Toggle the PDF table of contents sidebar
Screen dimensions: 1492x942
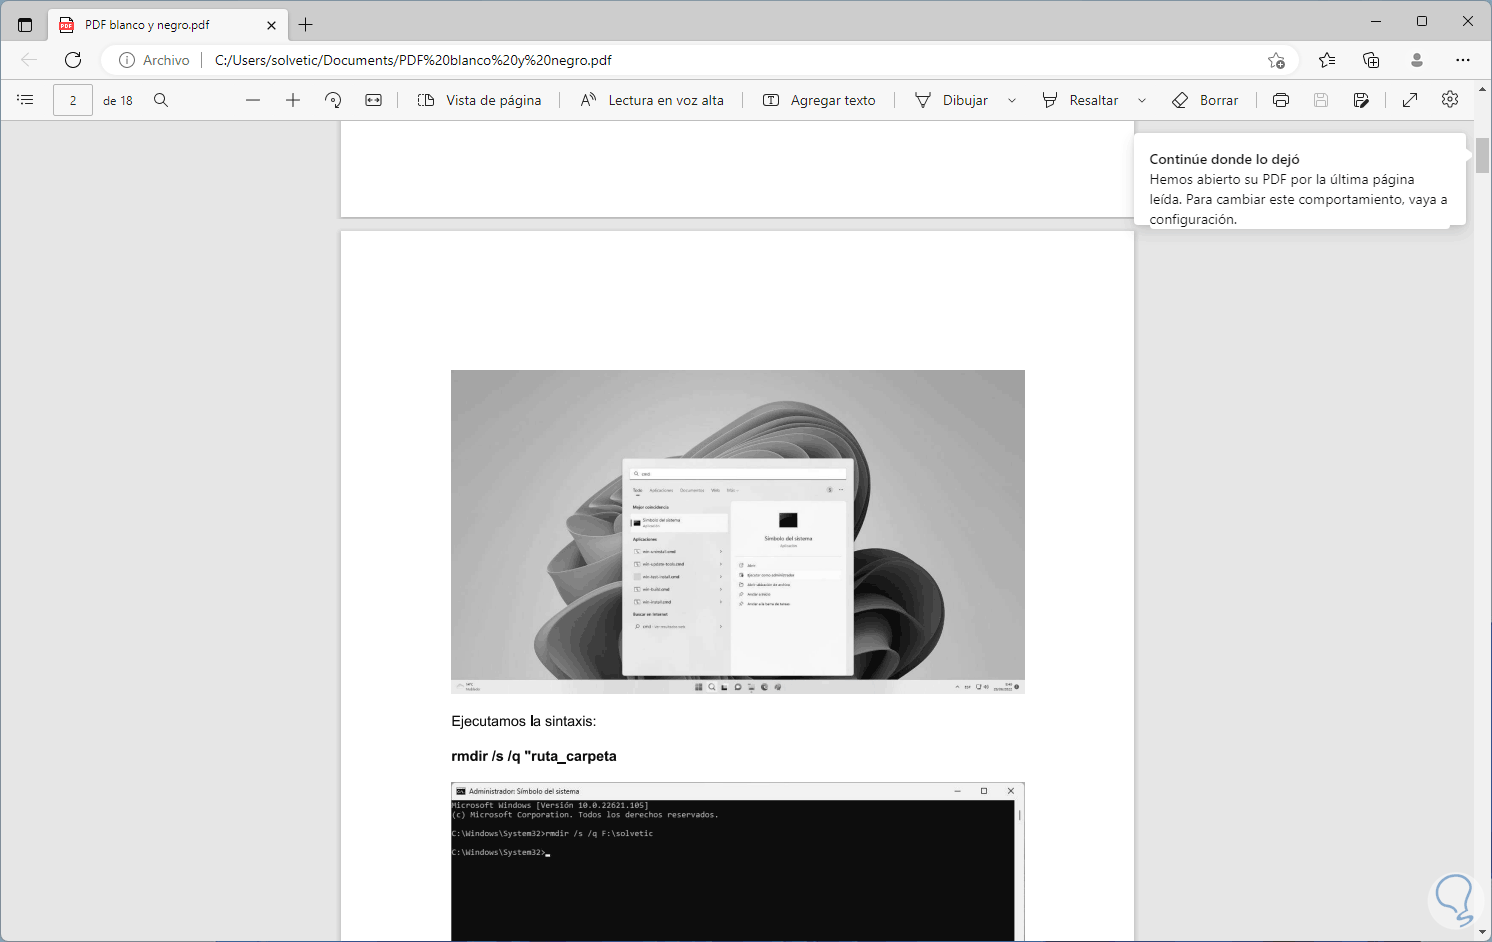[25, 100]
